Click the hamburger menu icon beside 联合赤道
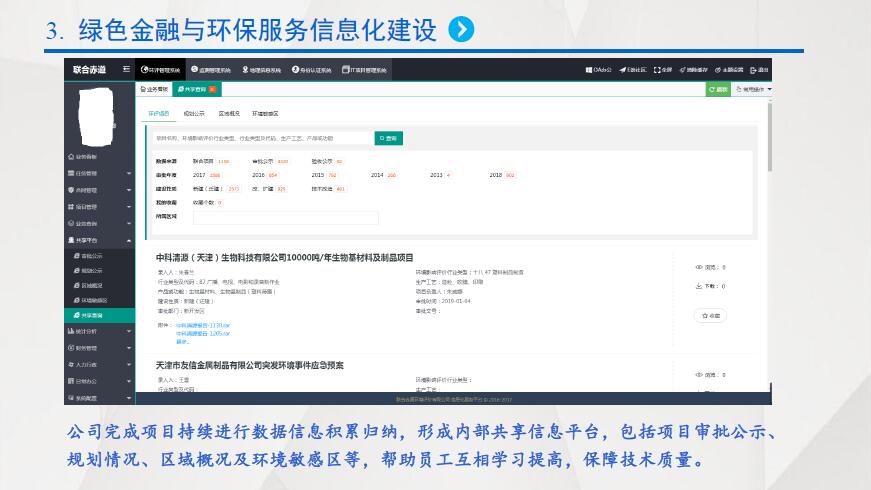Image resolution: width=871 pixels, height=490 pixels. coord(126,69)
